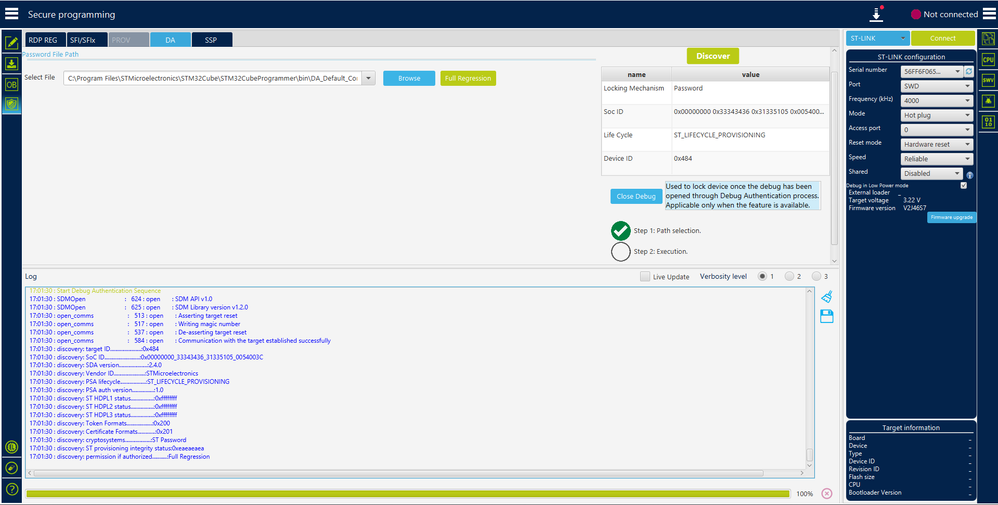
Task: Click the full chip erase icon in the left sidebar
Action: point(11,468)
